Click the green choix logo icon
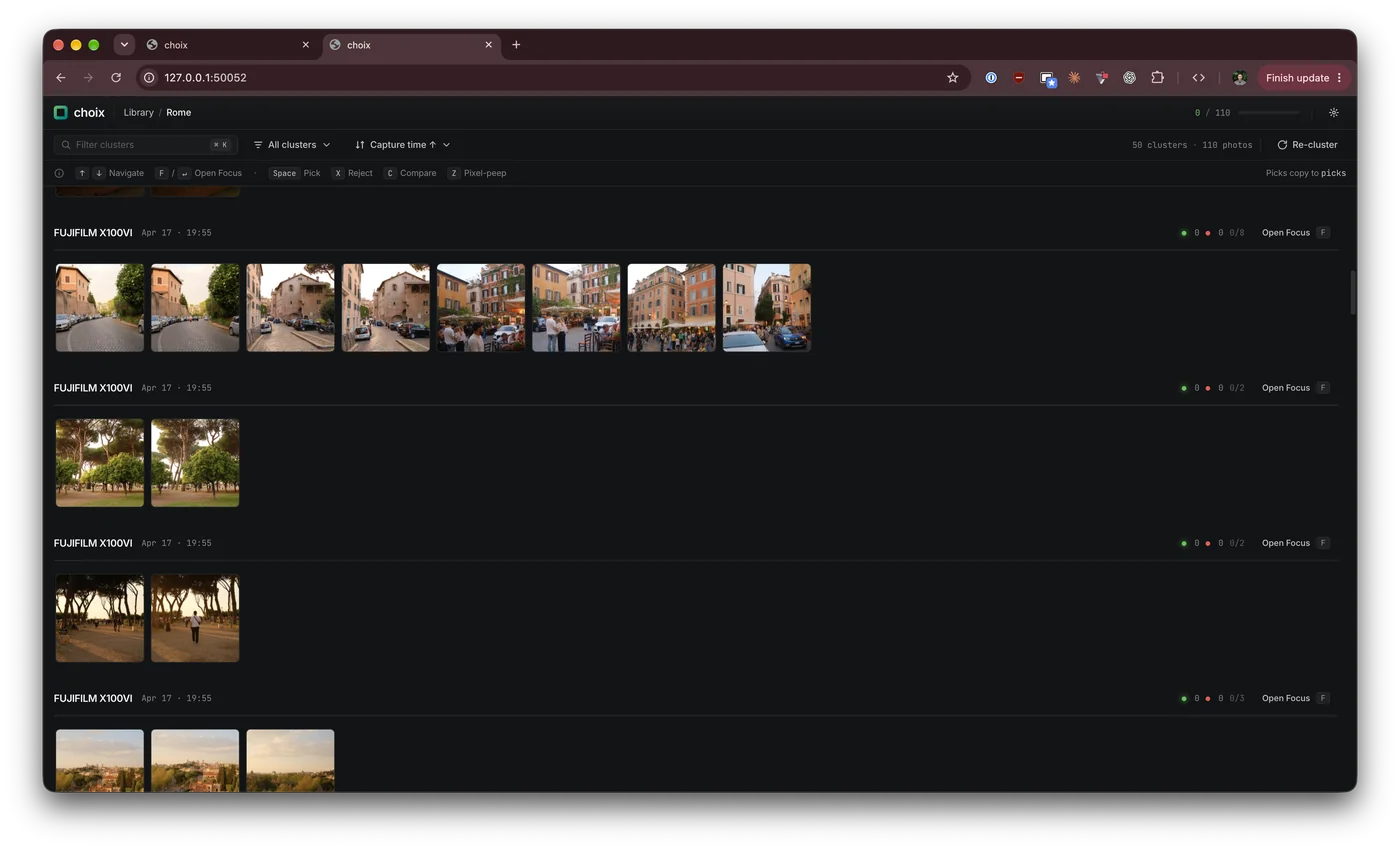Screen dimensions: 1400x849 point(61,113)
